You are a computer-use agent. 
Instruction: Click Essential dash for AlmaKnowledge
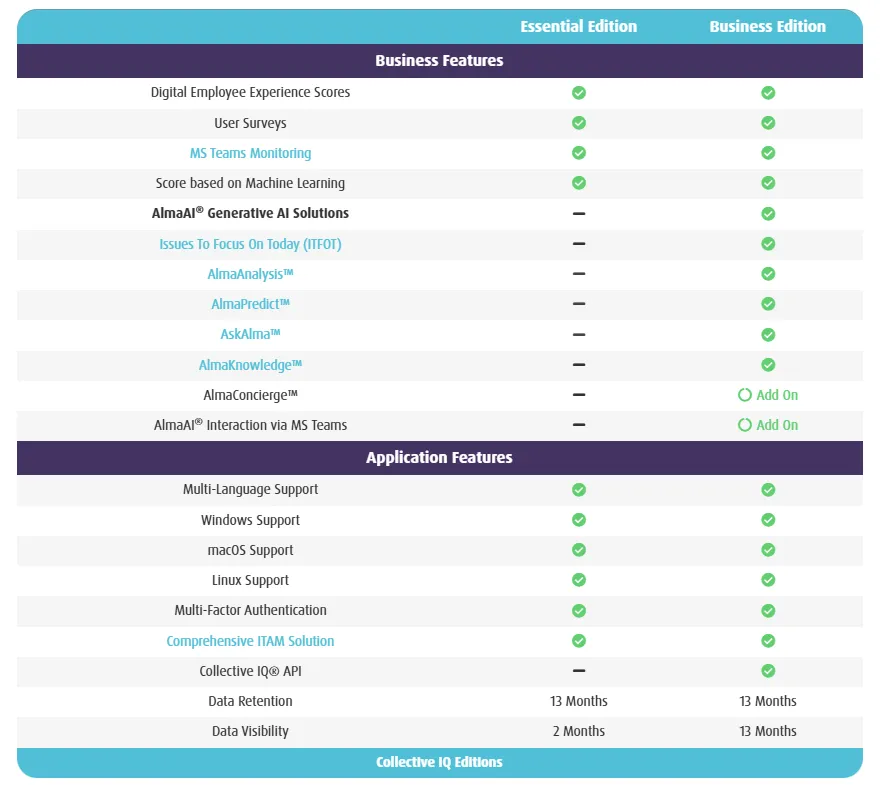(579, 365)
